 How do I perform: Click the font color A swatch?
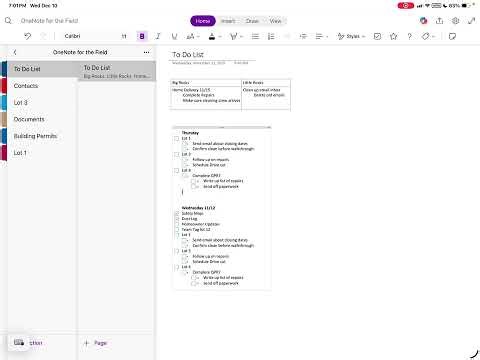(212, 36)
